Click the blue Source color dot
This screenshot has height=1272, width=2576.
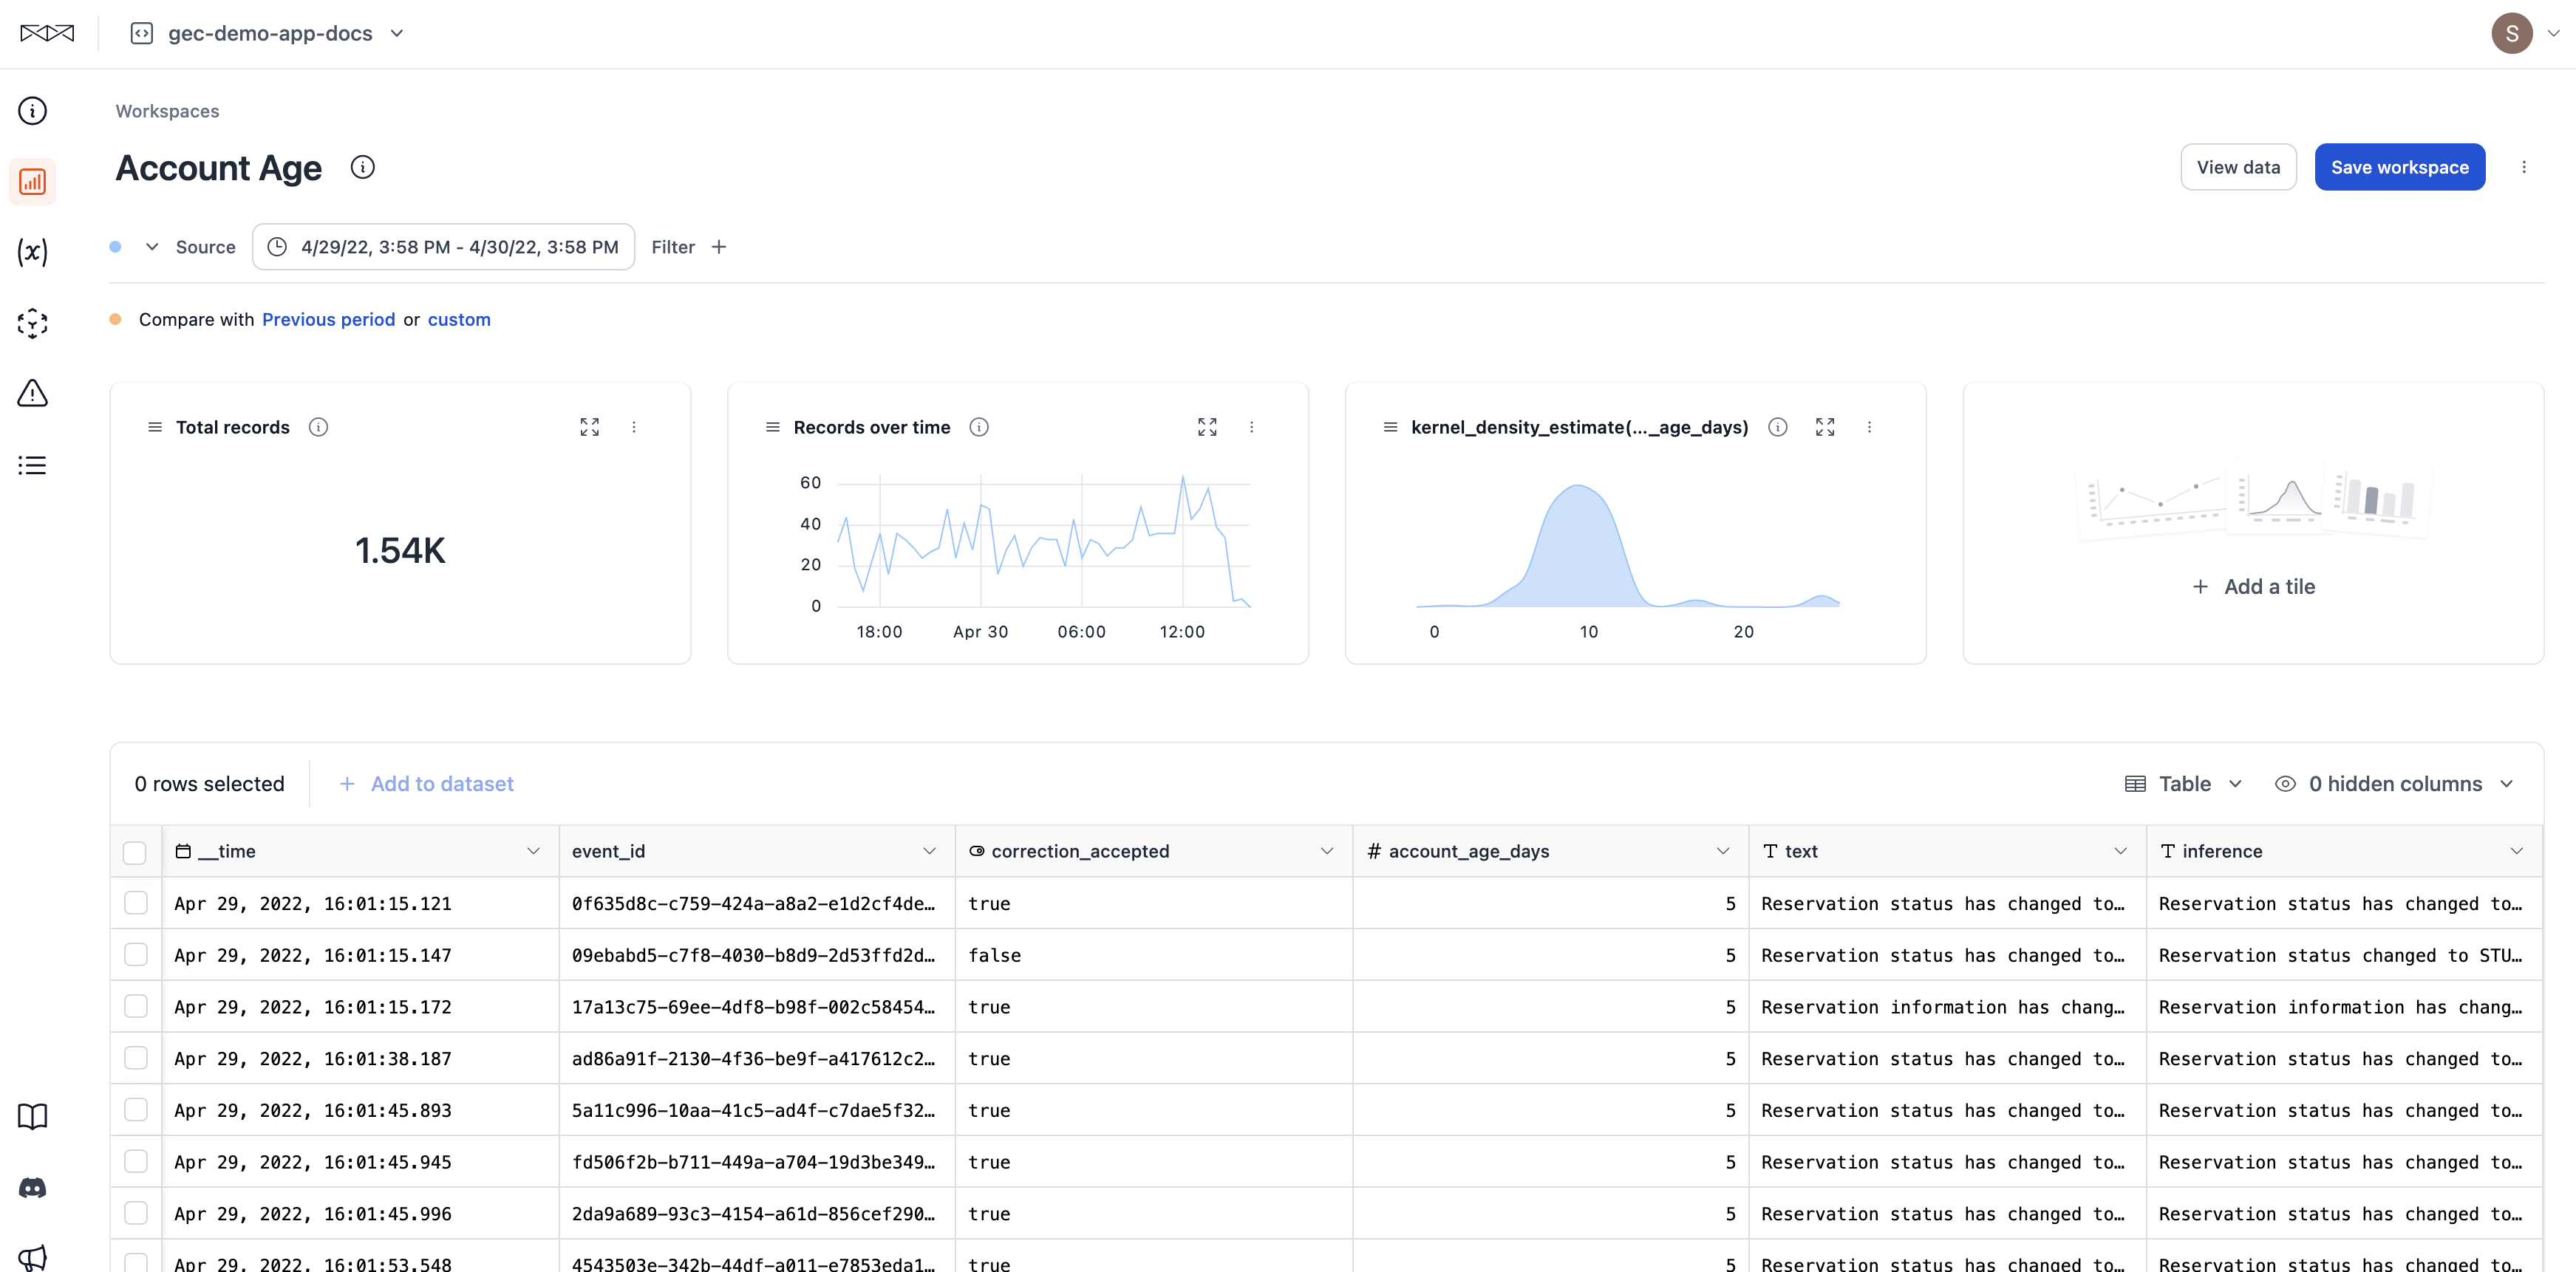(x=116, y=247)
